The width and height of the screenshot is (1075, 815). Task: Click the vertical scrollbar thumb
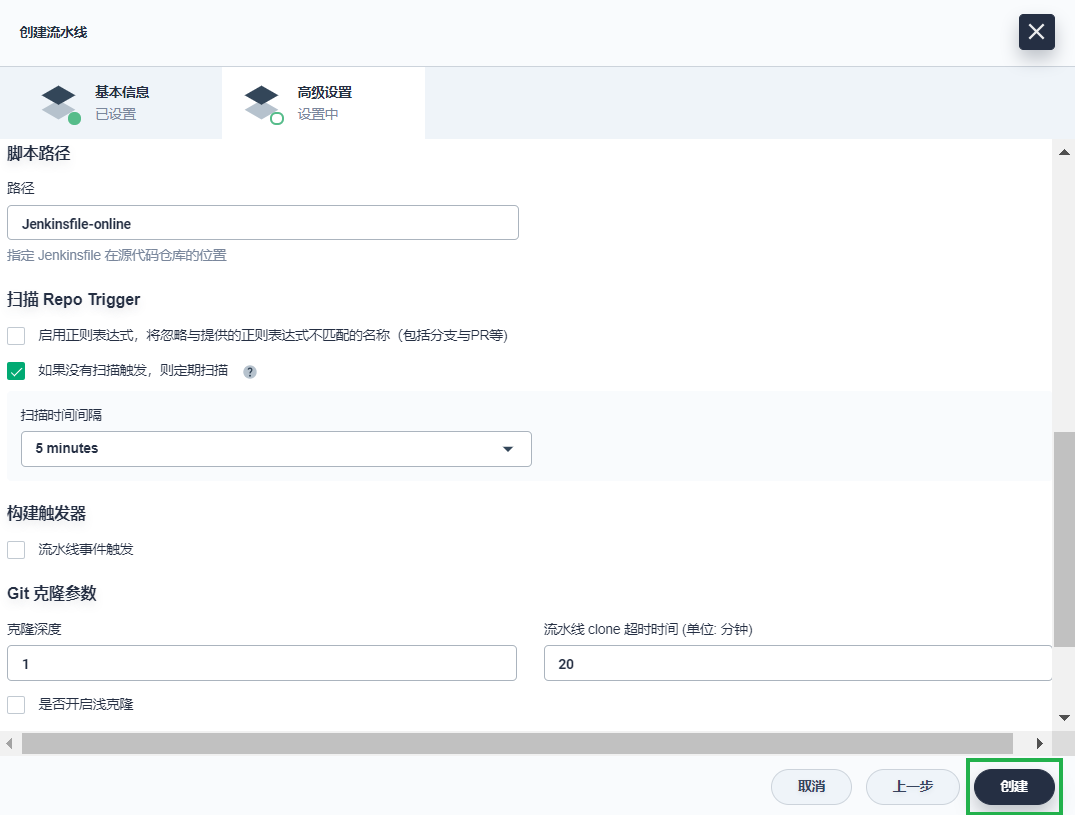tap(1064, 539)
